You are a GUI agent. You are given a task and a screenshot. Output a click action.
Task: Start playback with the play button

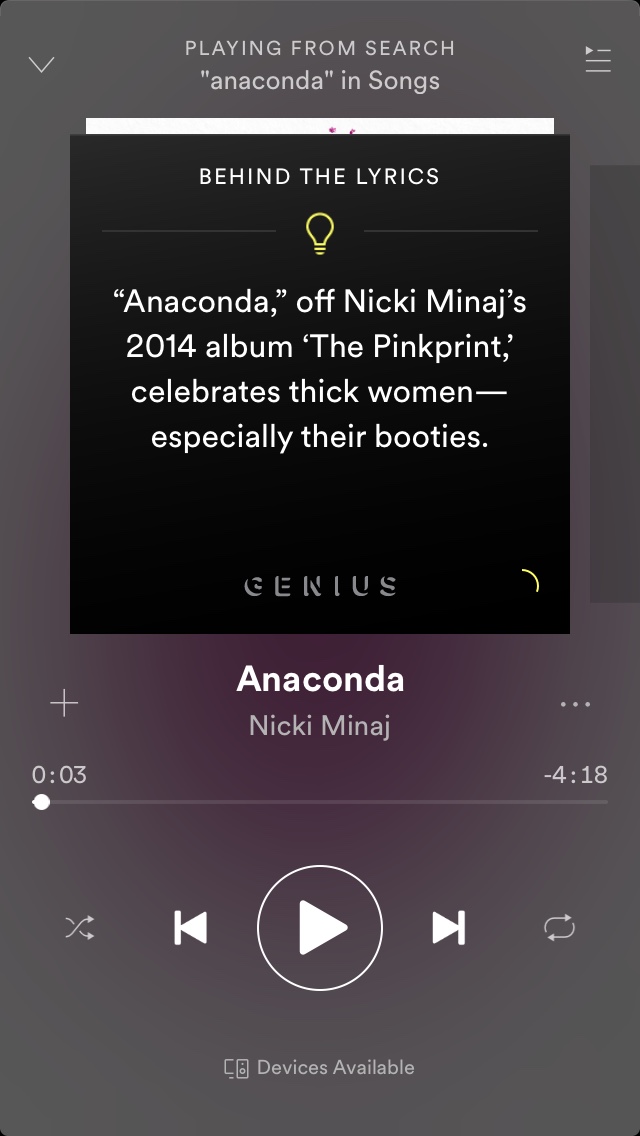[x=320, y=927]
